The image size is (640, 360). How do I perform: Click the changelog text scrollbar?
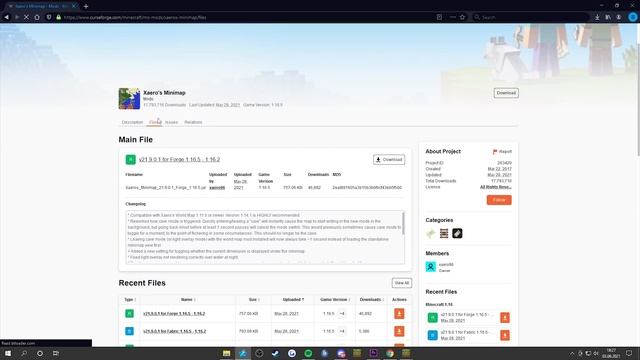(x=403, y=223)
